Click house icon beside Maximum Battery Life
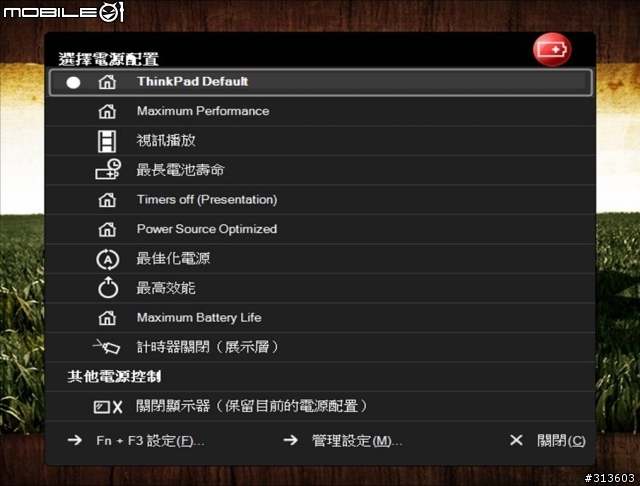This screenshot has width=640, height=486. (x=107, y=318)
